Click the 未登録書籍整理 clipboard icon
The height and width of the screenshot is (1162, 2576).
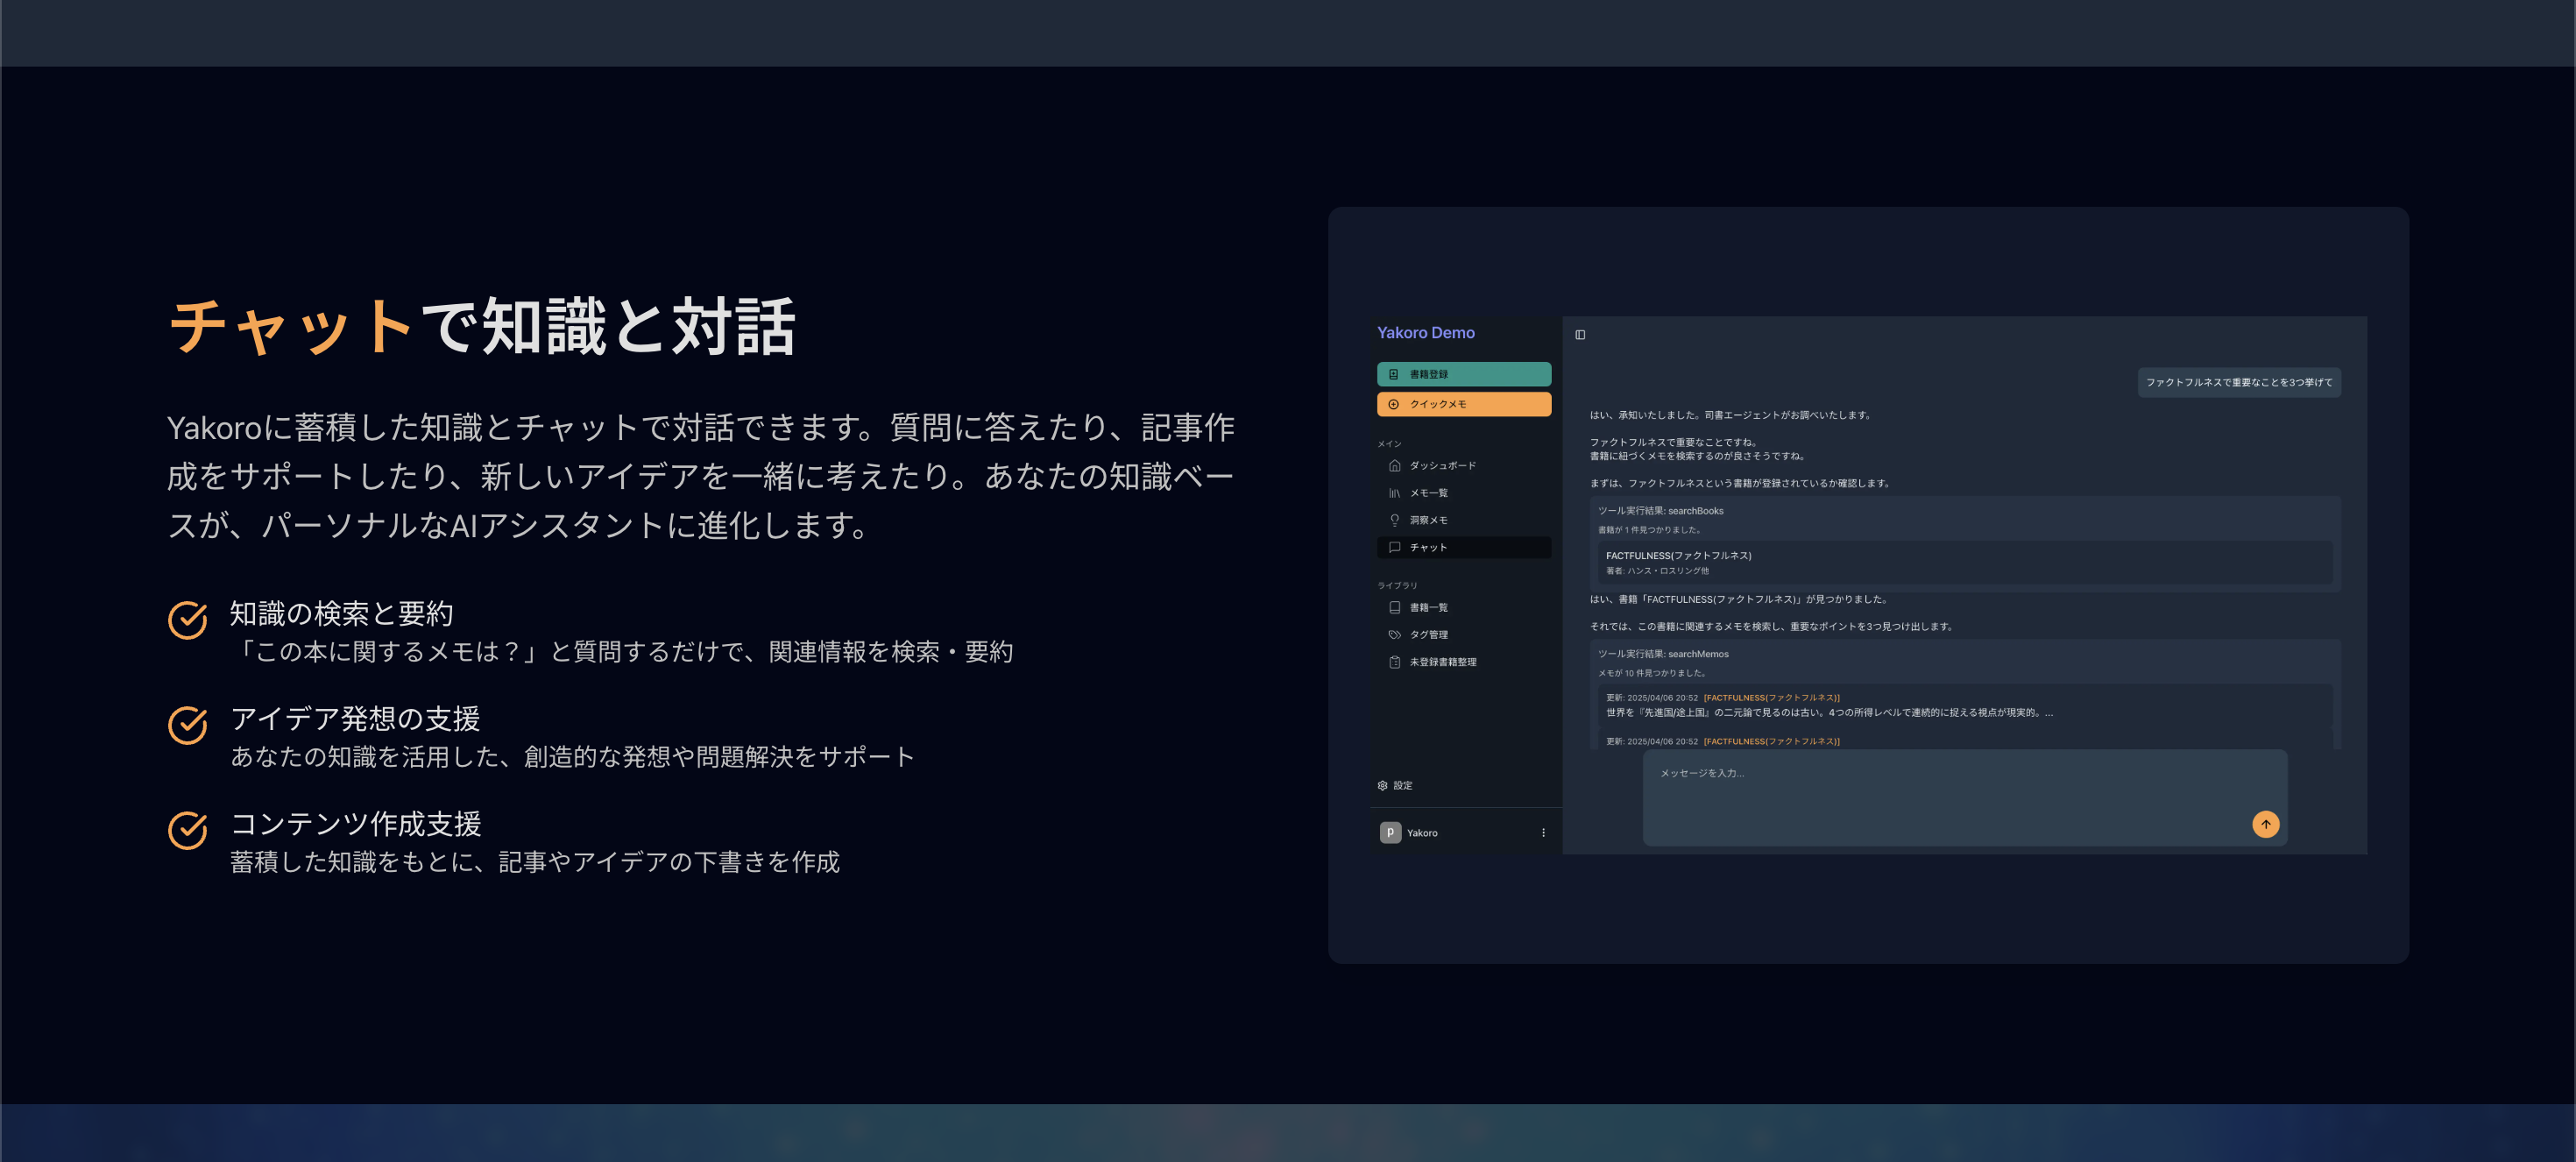pyautogui.click(x=1394, y=662)
